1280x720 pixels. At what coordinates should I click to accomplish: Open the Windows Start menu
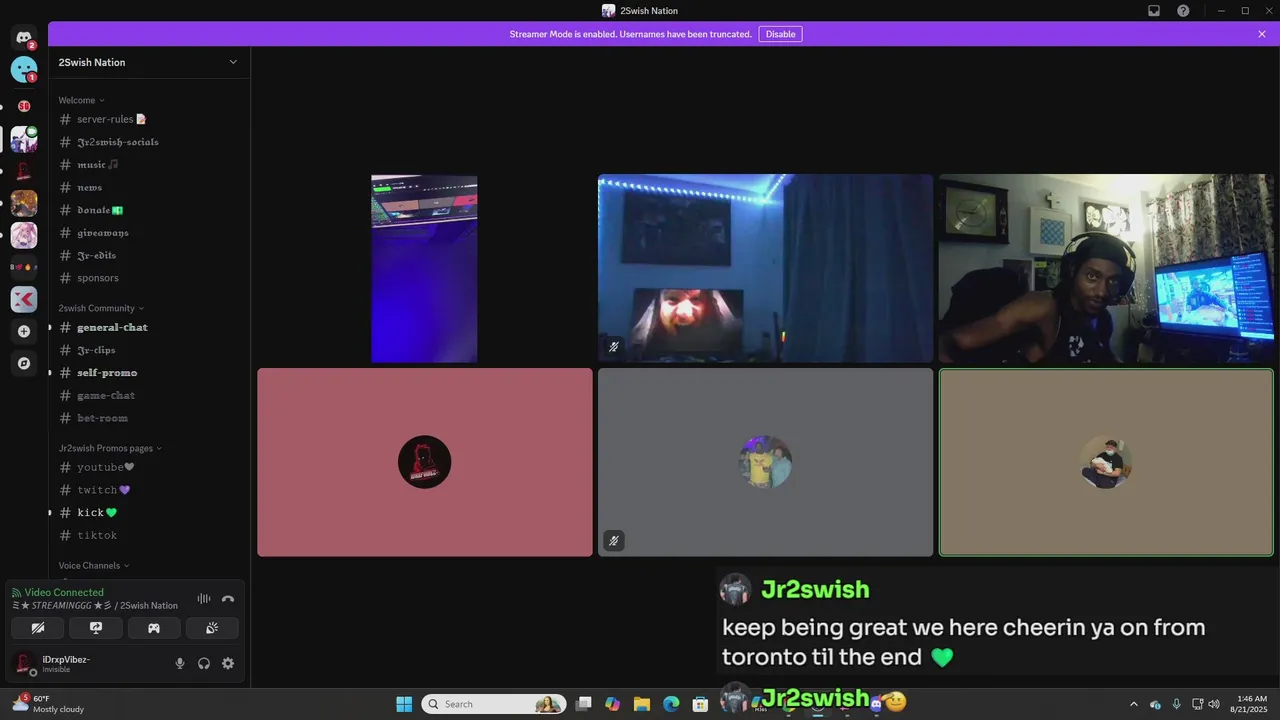[404, 704]
